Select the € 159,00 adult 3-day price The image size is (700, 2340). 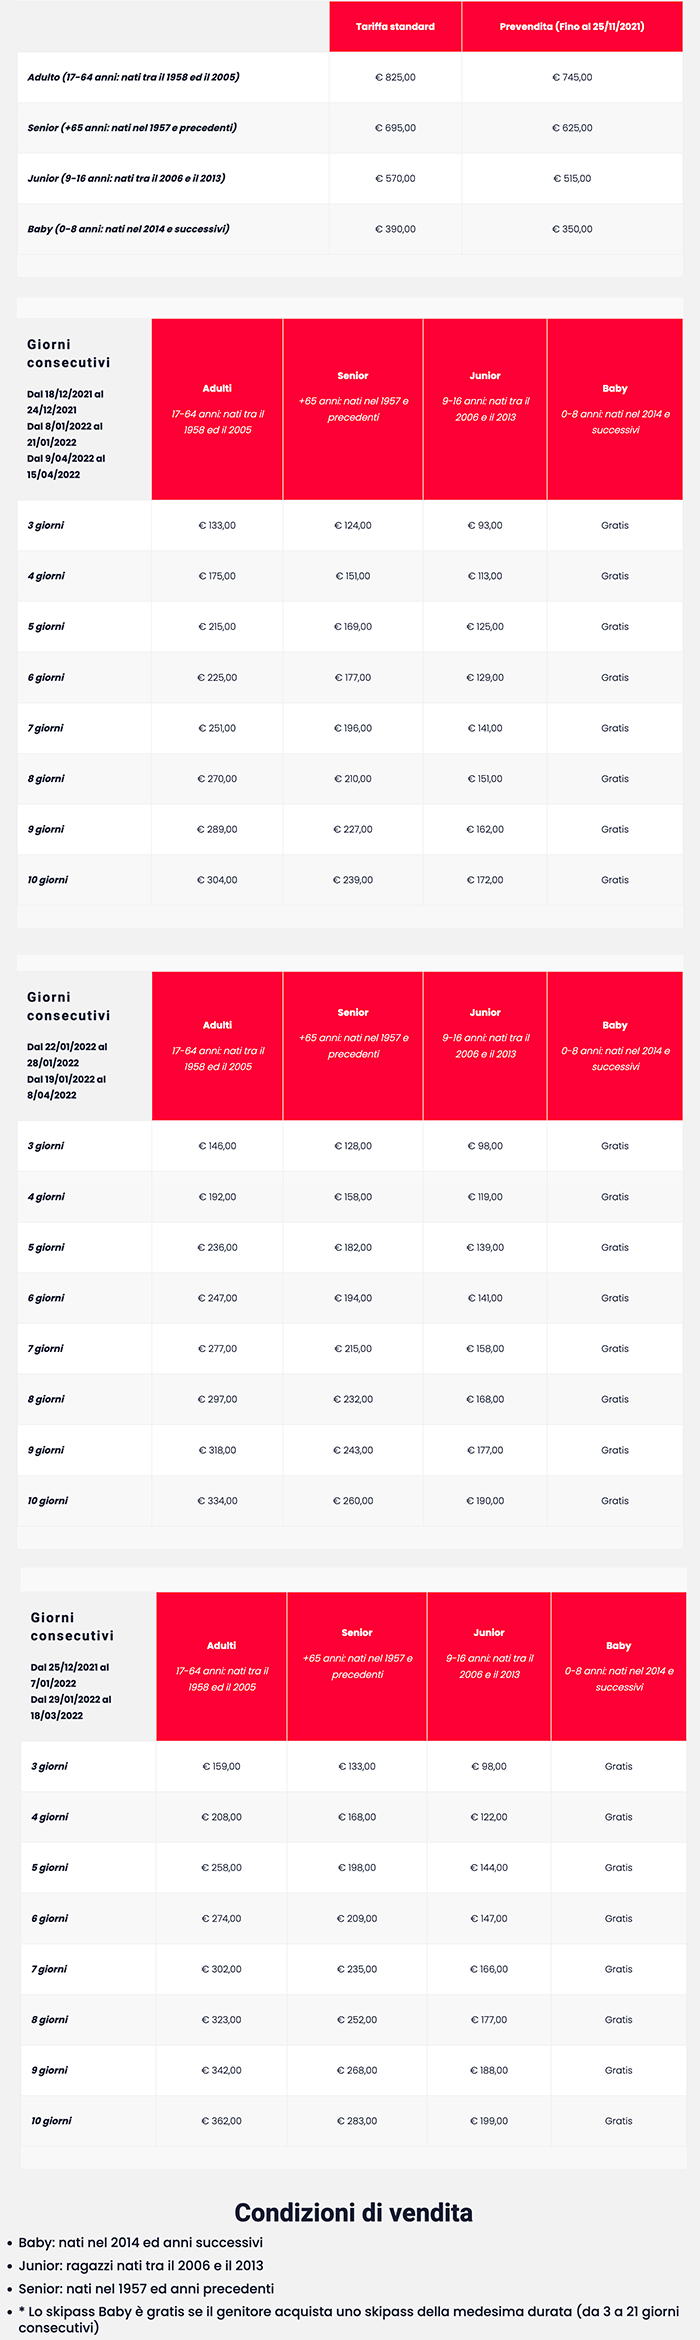click(221, 1766)
